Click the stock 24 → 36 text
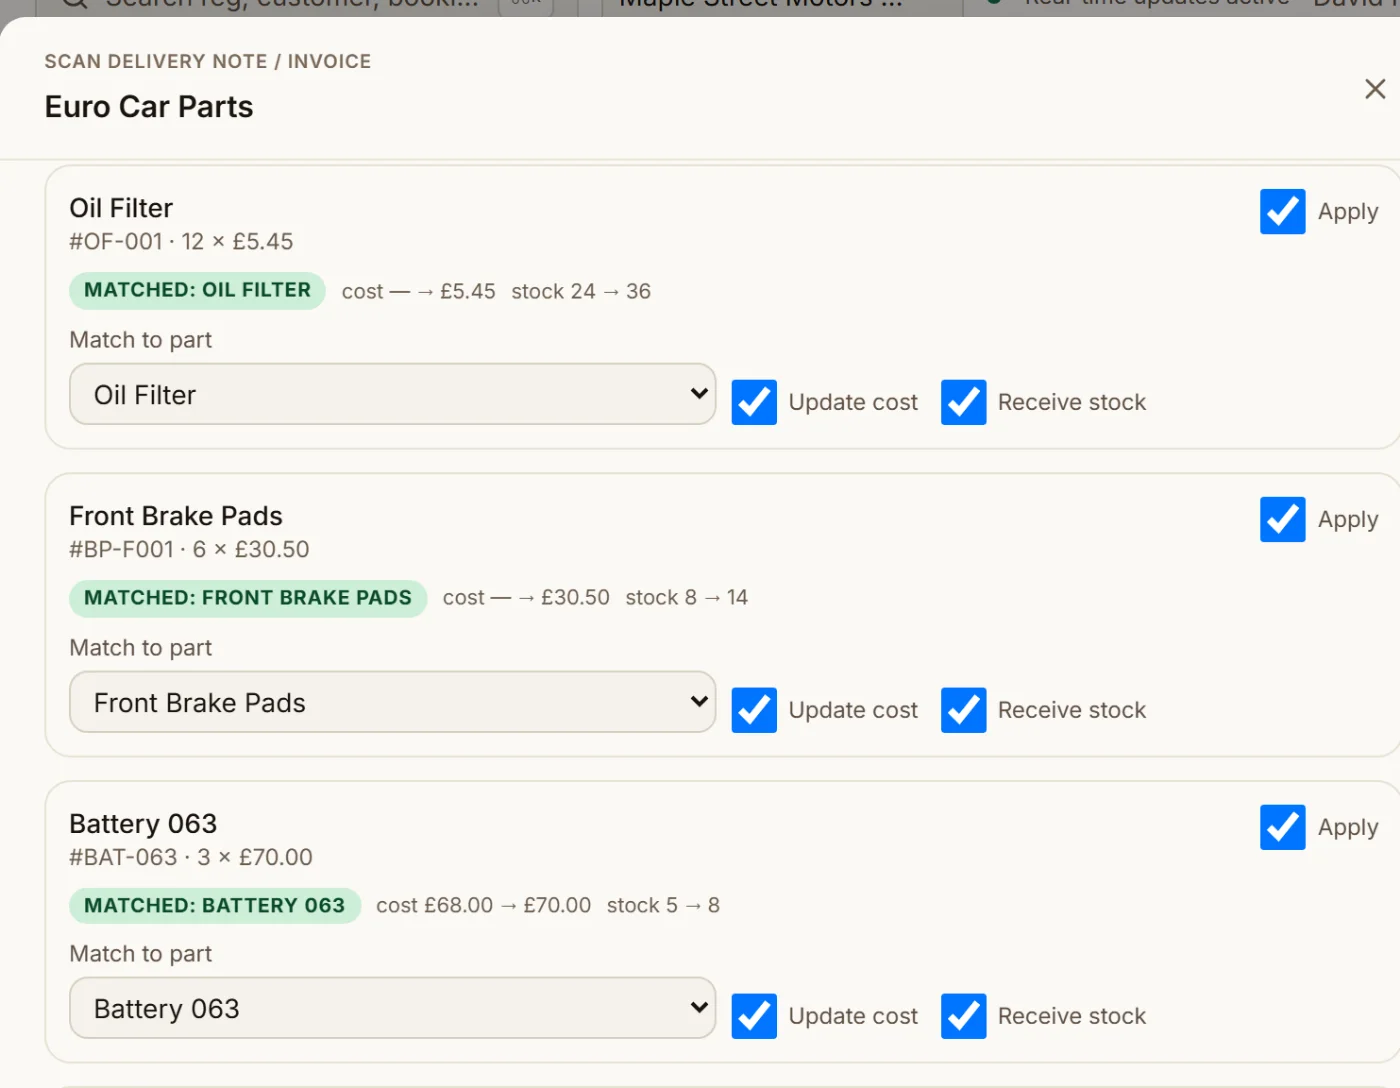Image resolution: width=1400 pixels, height=1088 pixels. 581,291
